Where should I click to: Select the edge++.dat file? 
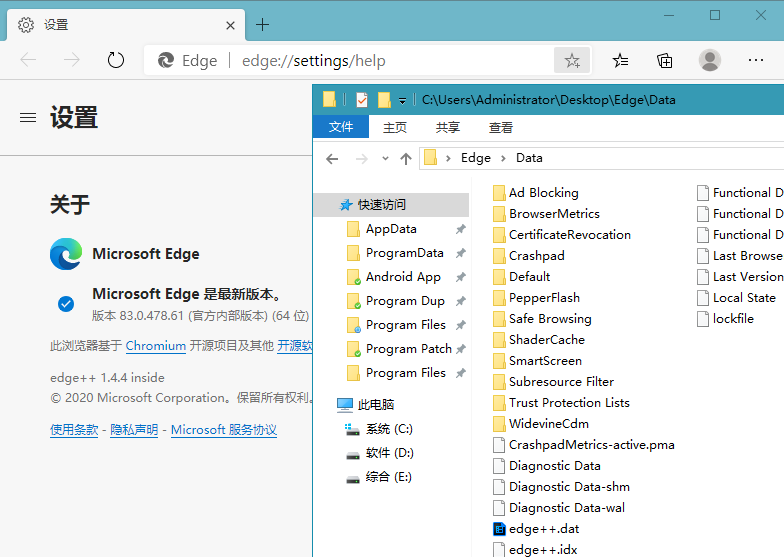[x=536, y=528]
